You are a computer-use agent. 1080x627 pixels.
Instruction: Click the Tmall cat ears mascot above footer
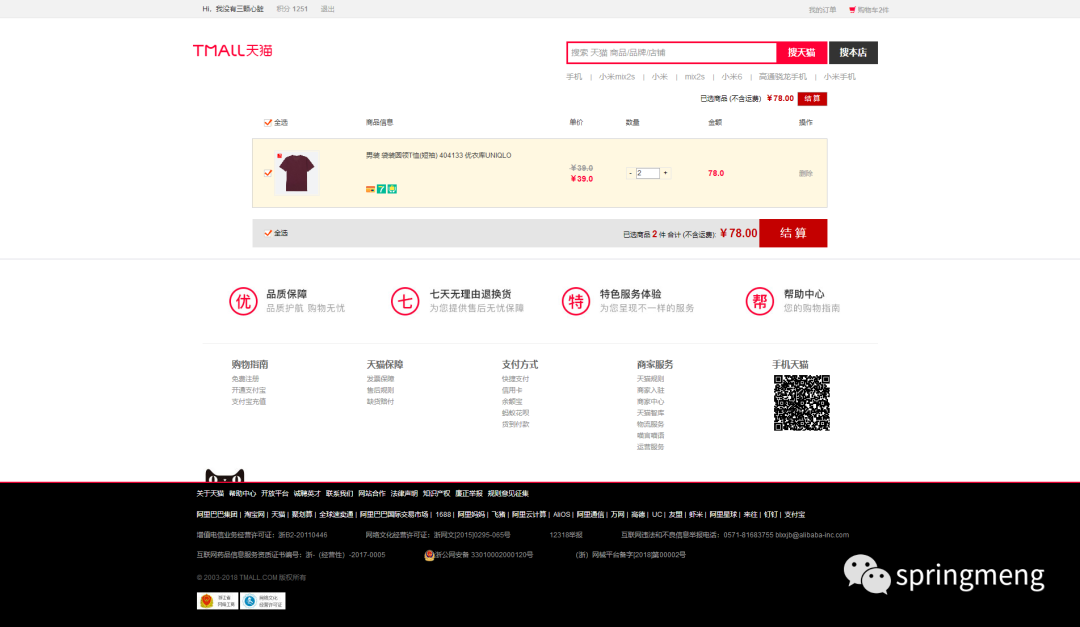225,475
